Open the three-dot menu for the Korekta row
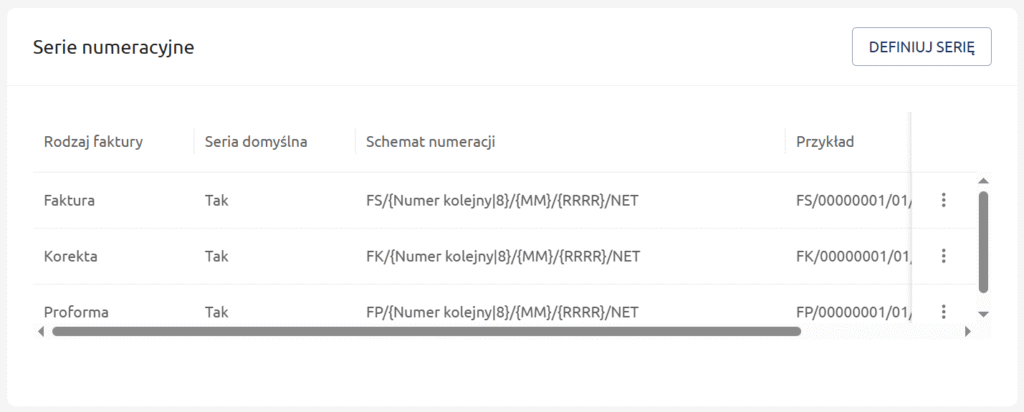Viewport: 1024px width, 412px height. (x=943, y=256)
